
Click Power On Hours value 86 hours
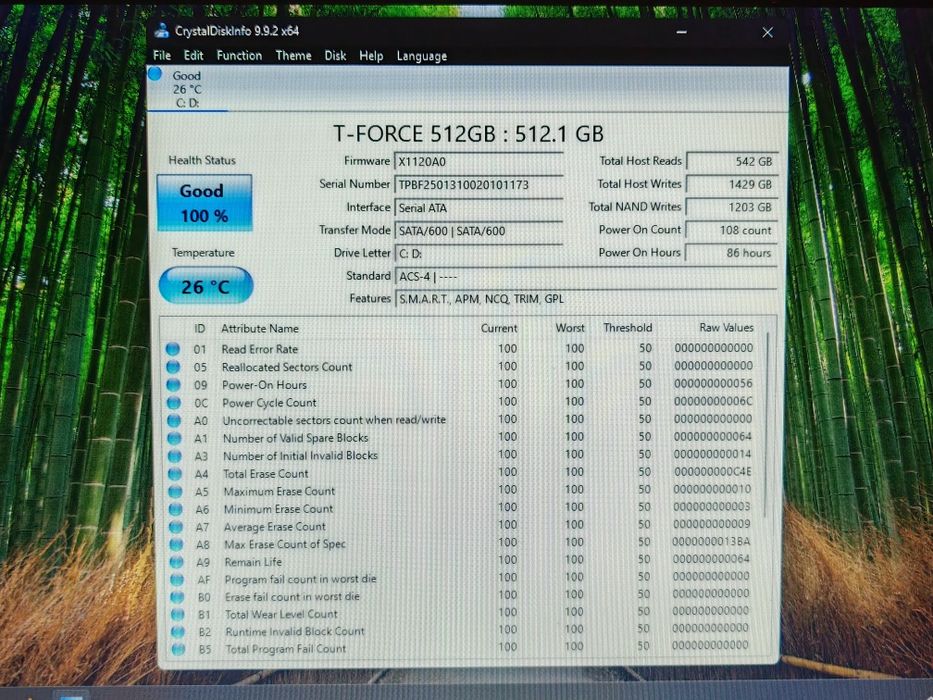pos(732,252)
